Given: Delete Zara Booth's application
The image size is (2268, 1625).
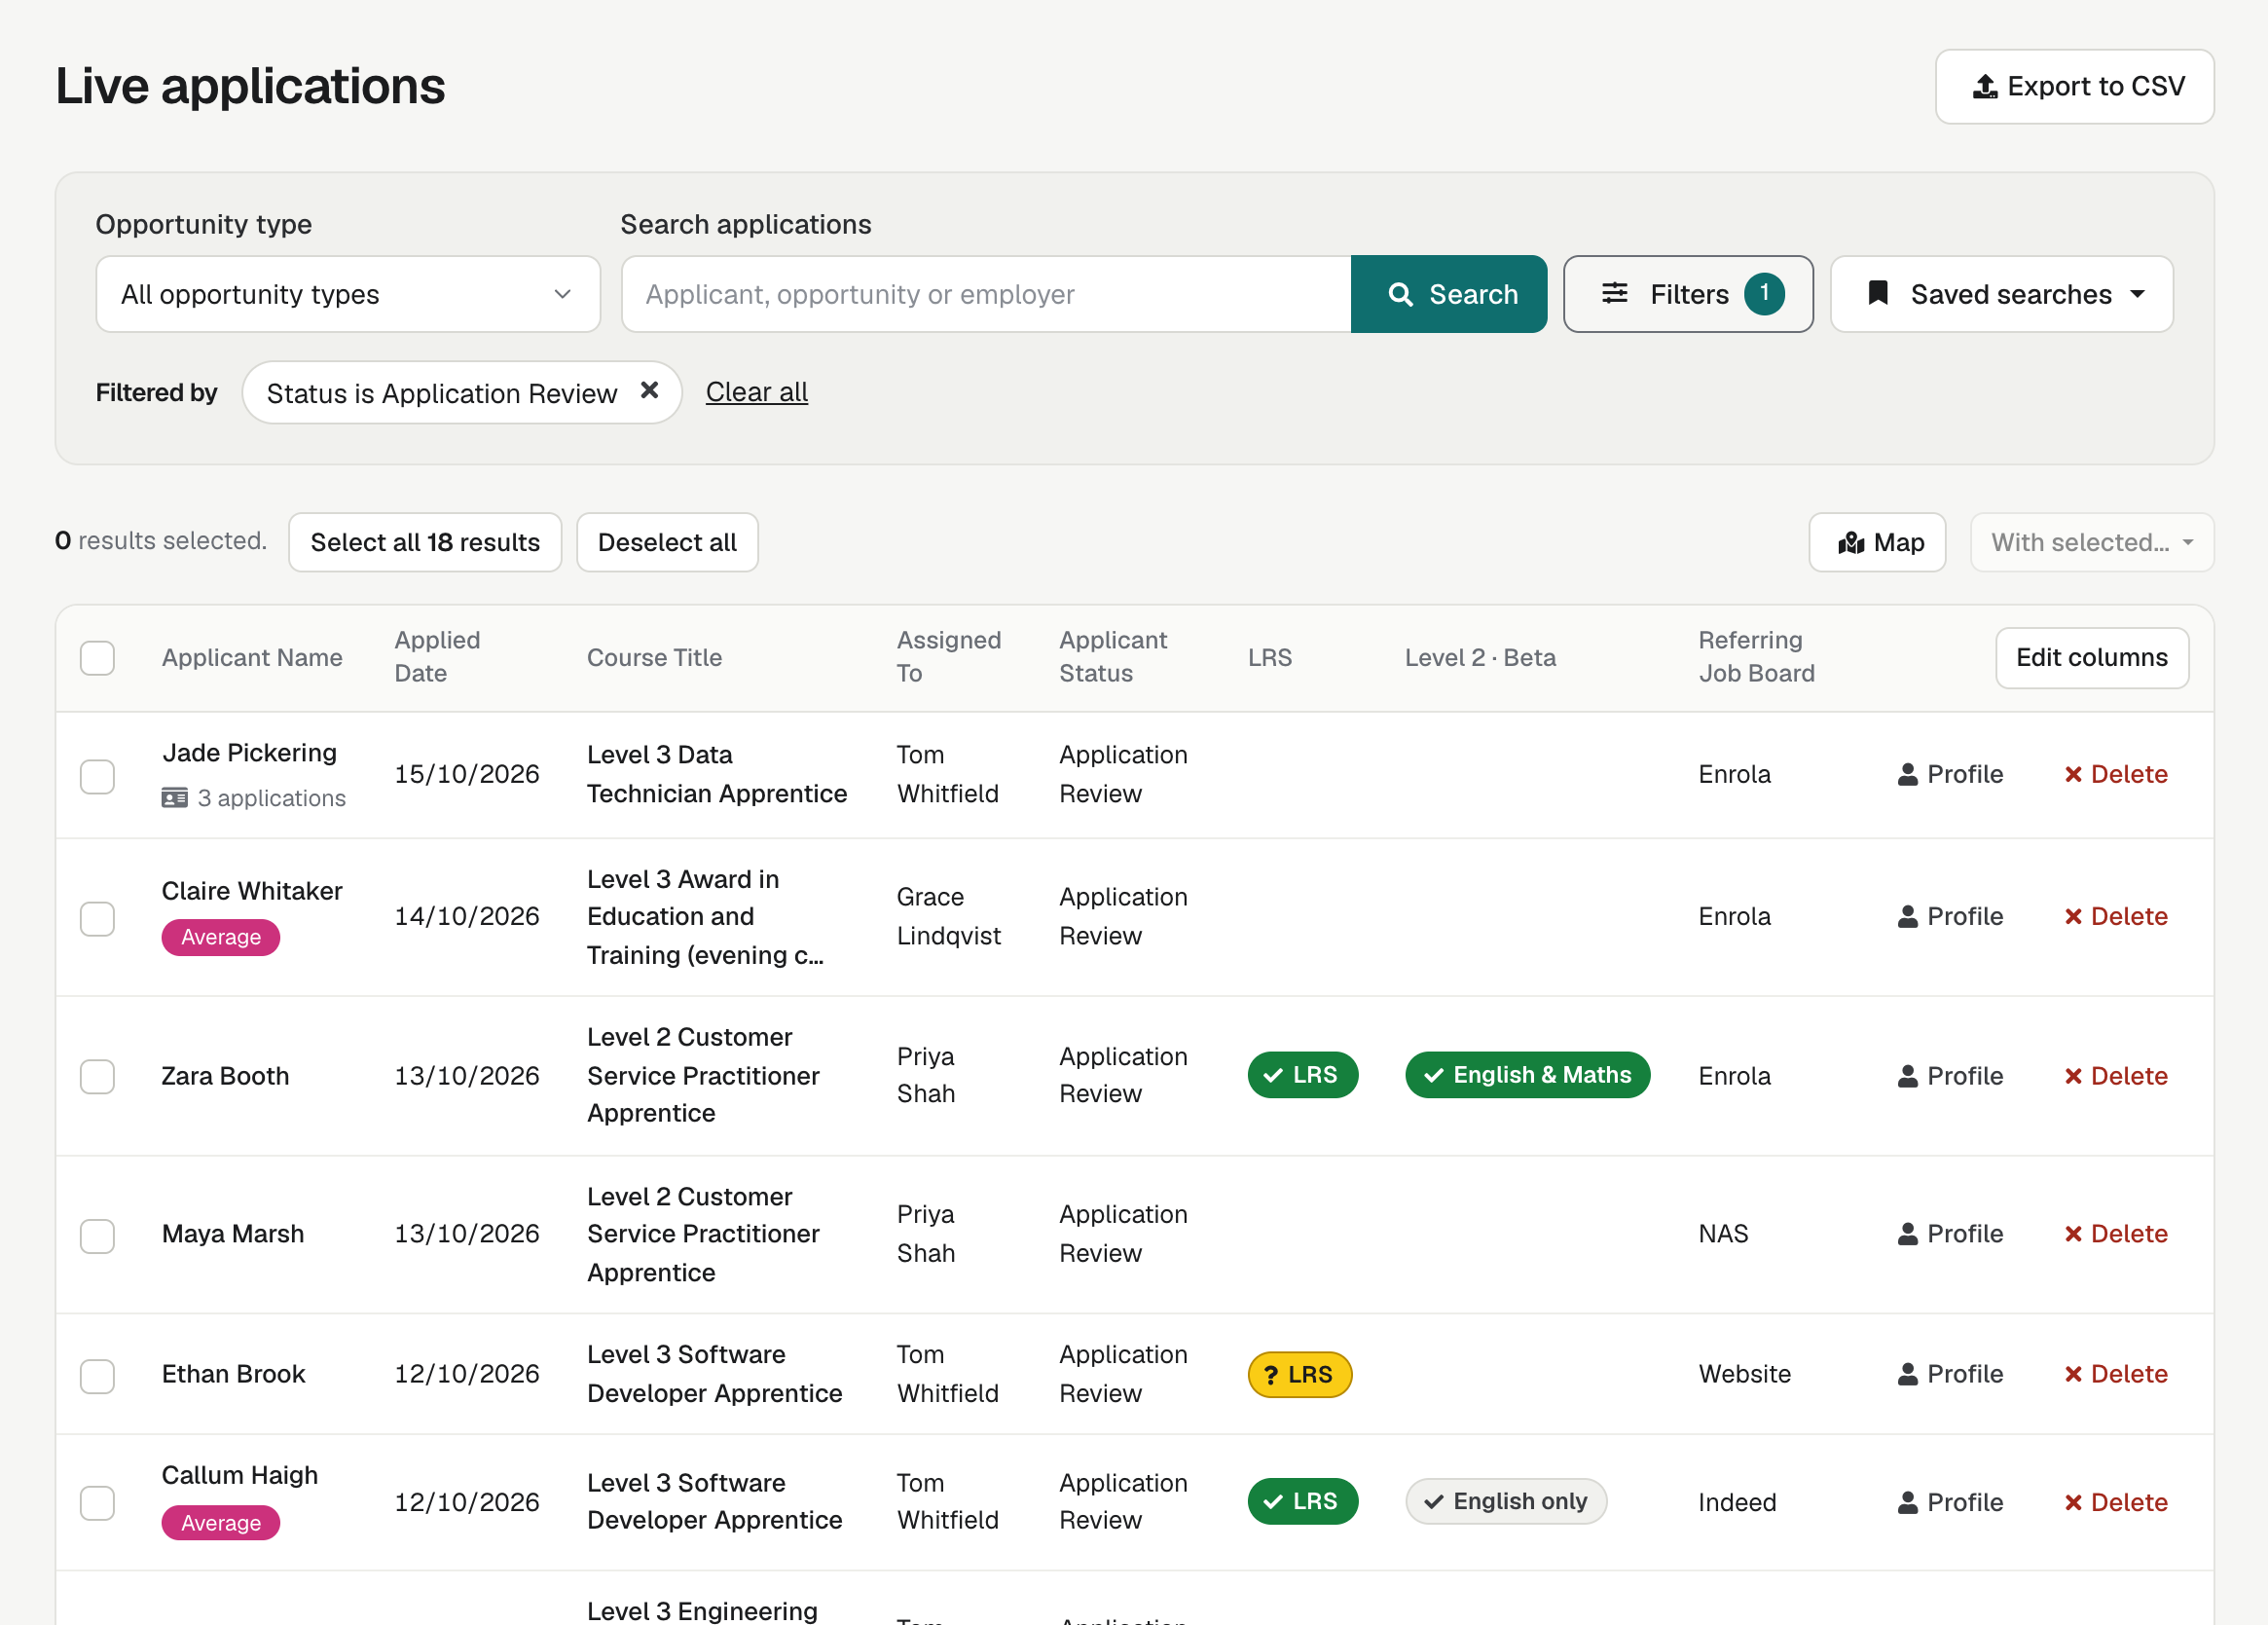Looking at the screenshot, I should pyautogui.click(x=2115, y=1076).
